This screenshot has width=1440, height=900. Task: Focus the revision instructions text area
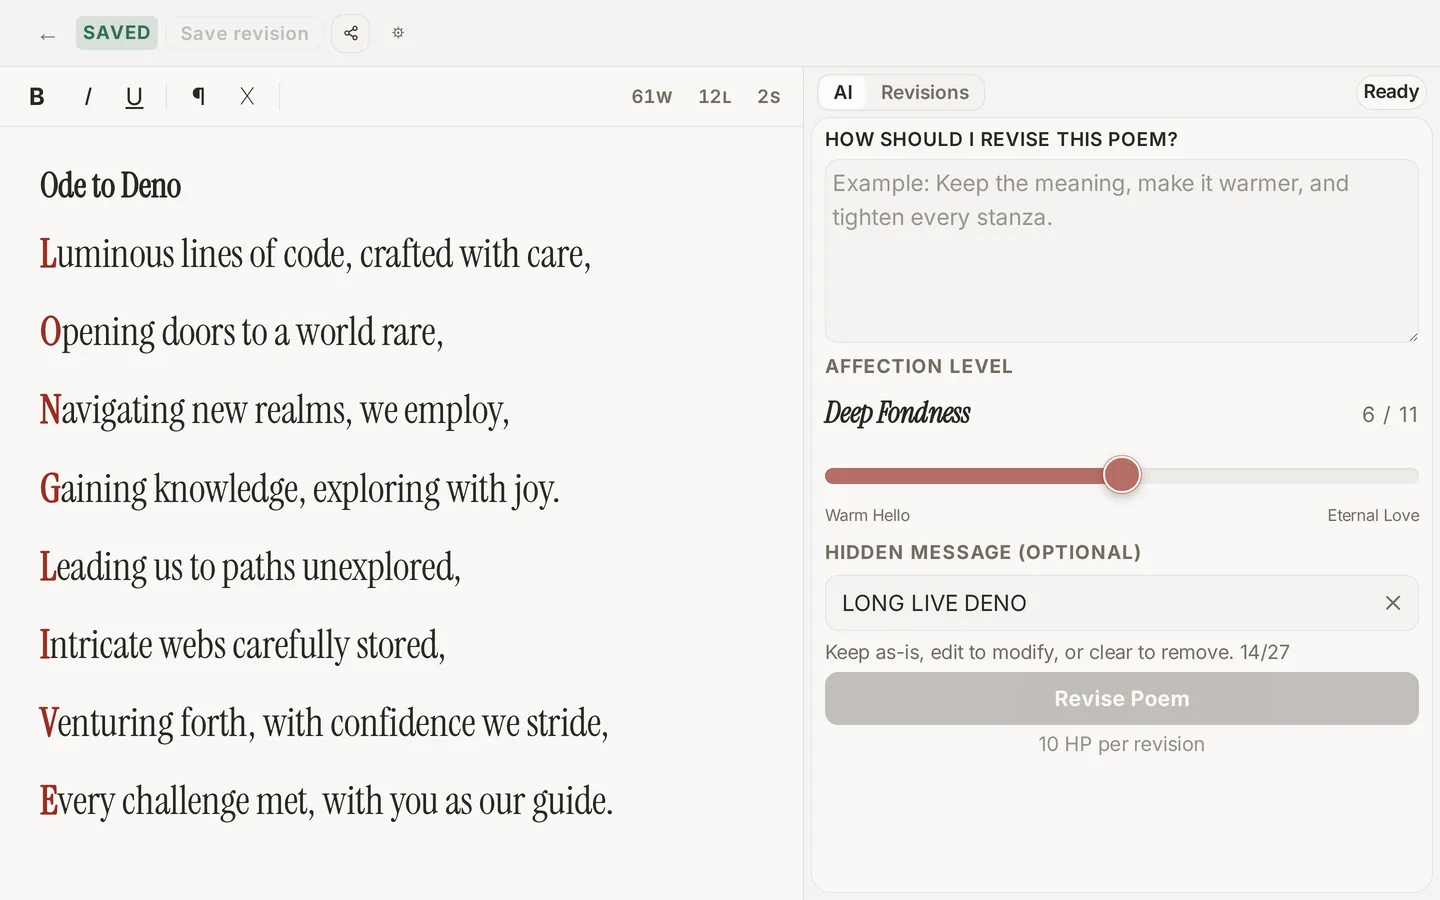(1122, 251)
